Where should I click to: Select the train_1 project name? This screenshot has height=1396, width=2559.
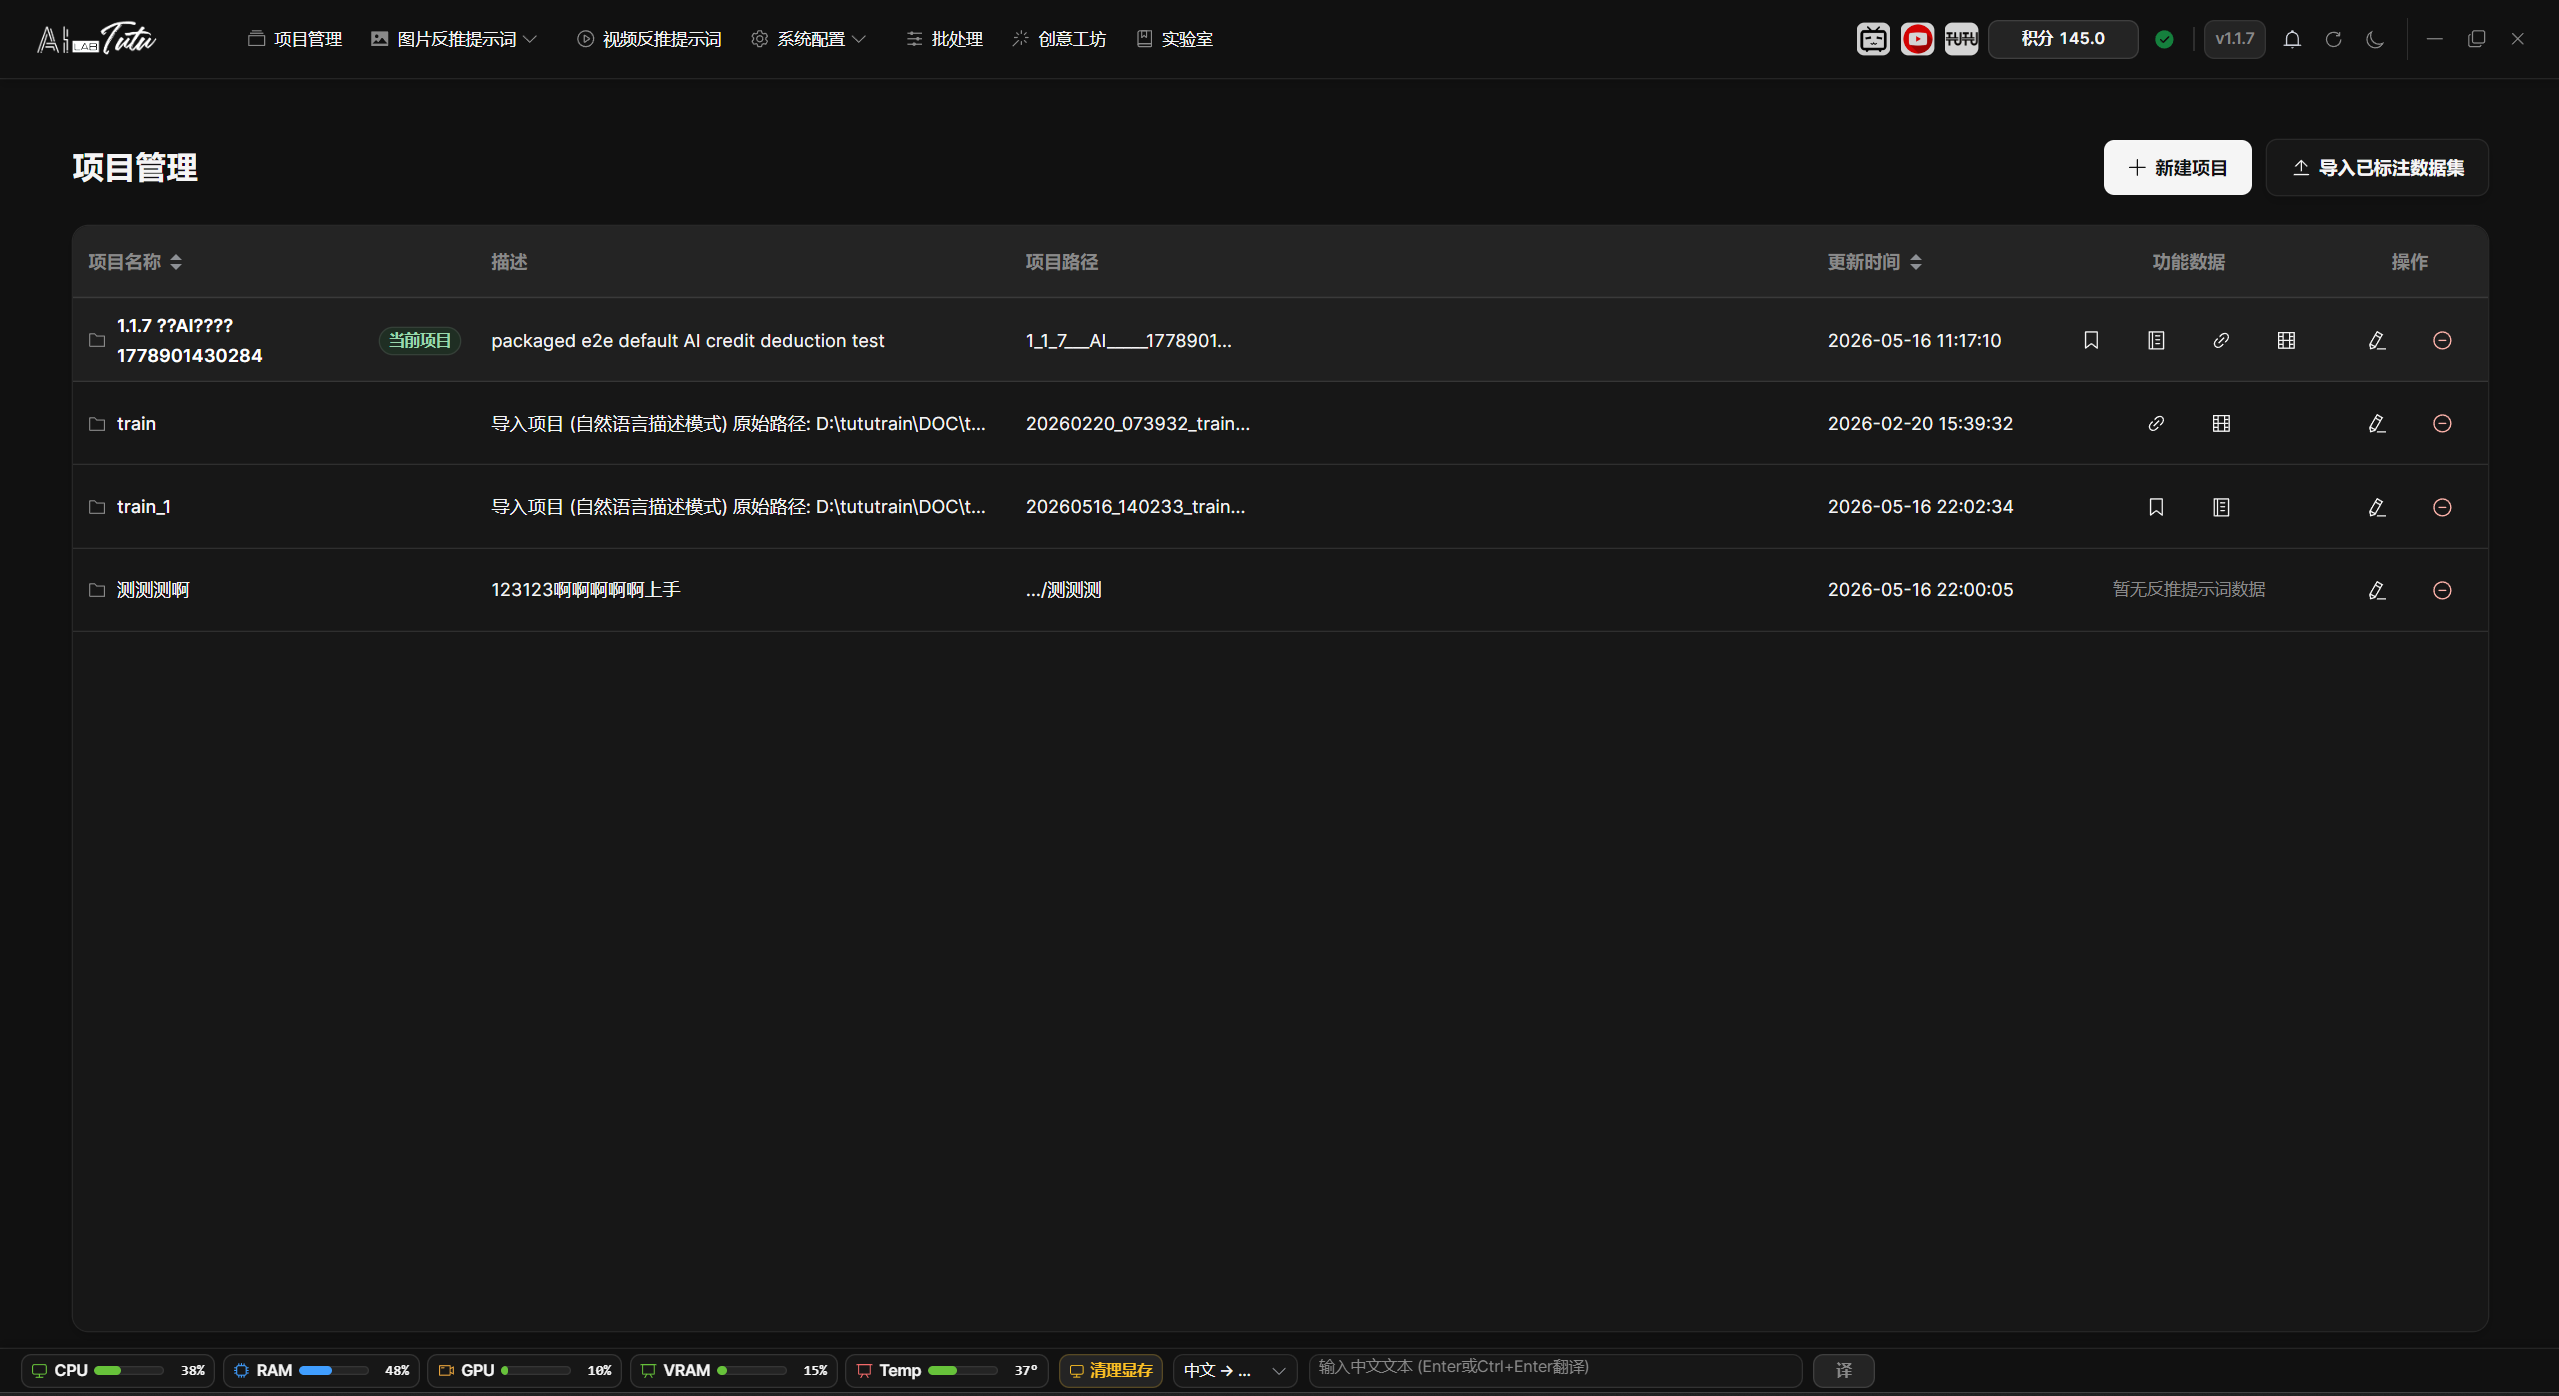(x=144, y=507)
